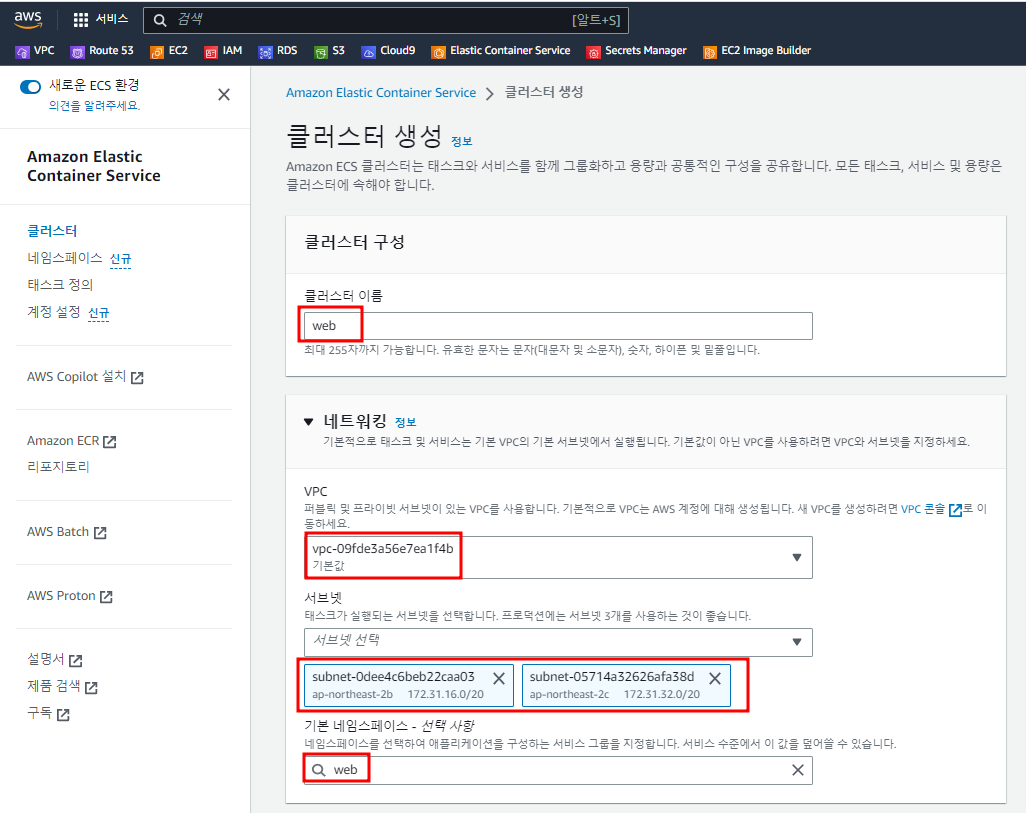
Task: Open AWS Batch link in sidebar
Action: 58,532
